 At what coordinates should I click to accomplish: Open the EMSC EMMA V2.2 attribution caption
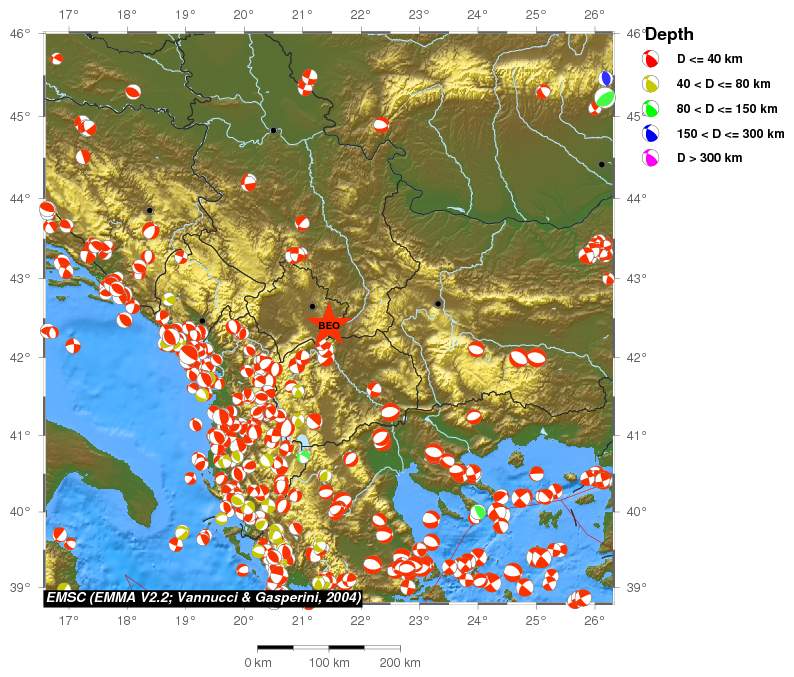point(203,598)
